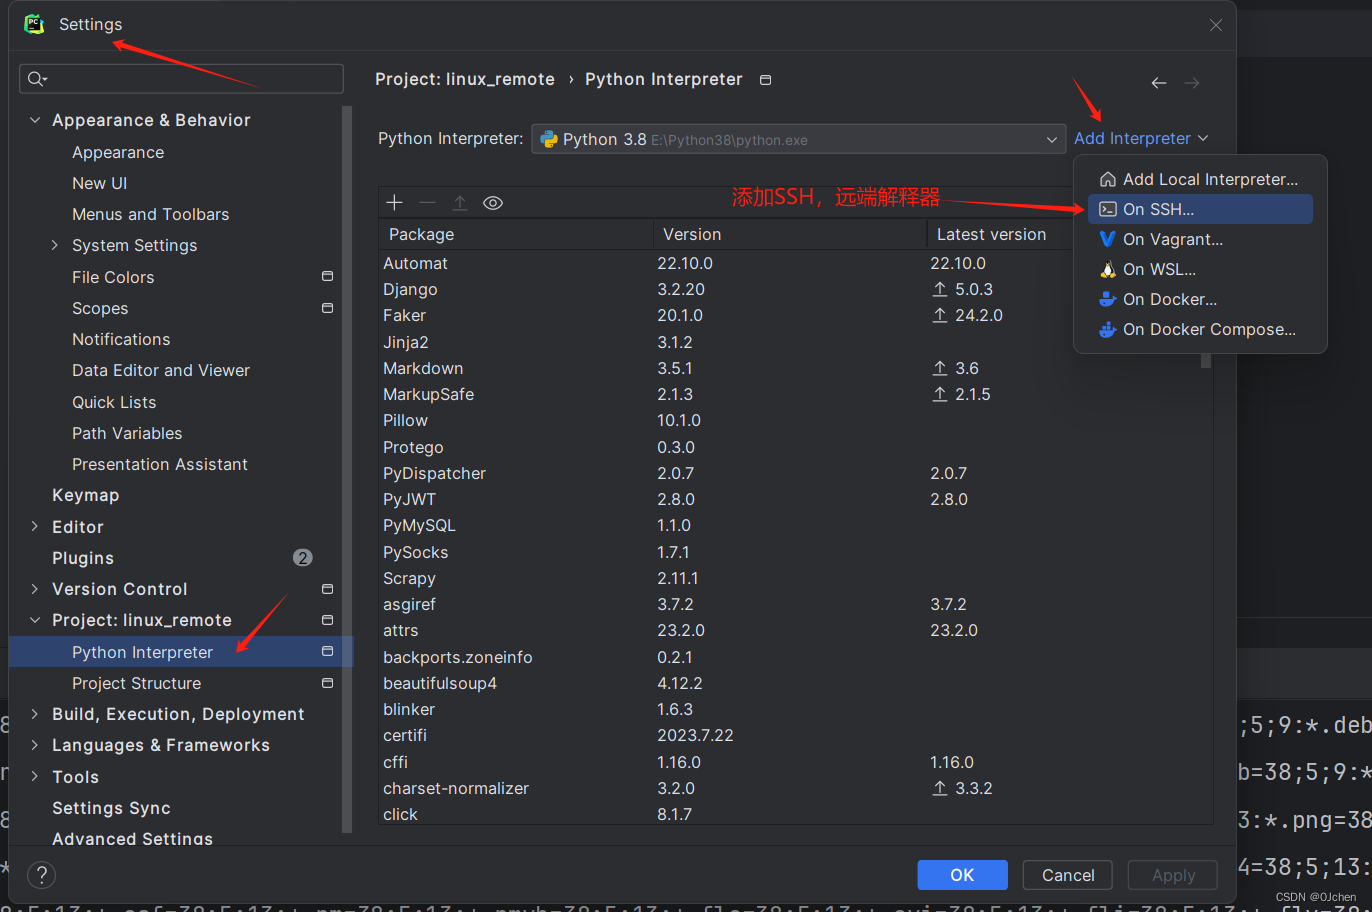This screenshot has height=912, width=1372.
Task: Expand System Settings node
Action: click(55, 245)
